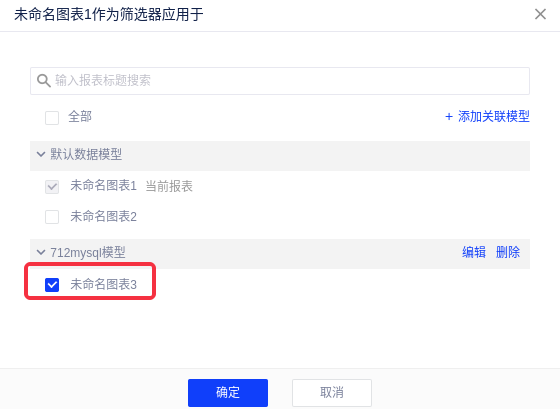Confirm with the 确定 button

point(228,393)
